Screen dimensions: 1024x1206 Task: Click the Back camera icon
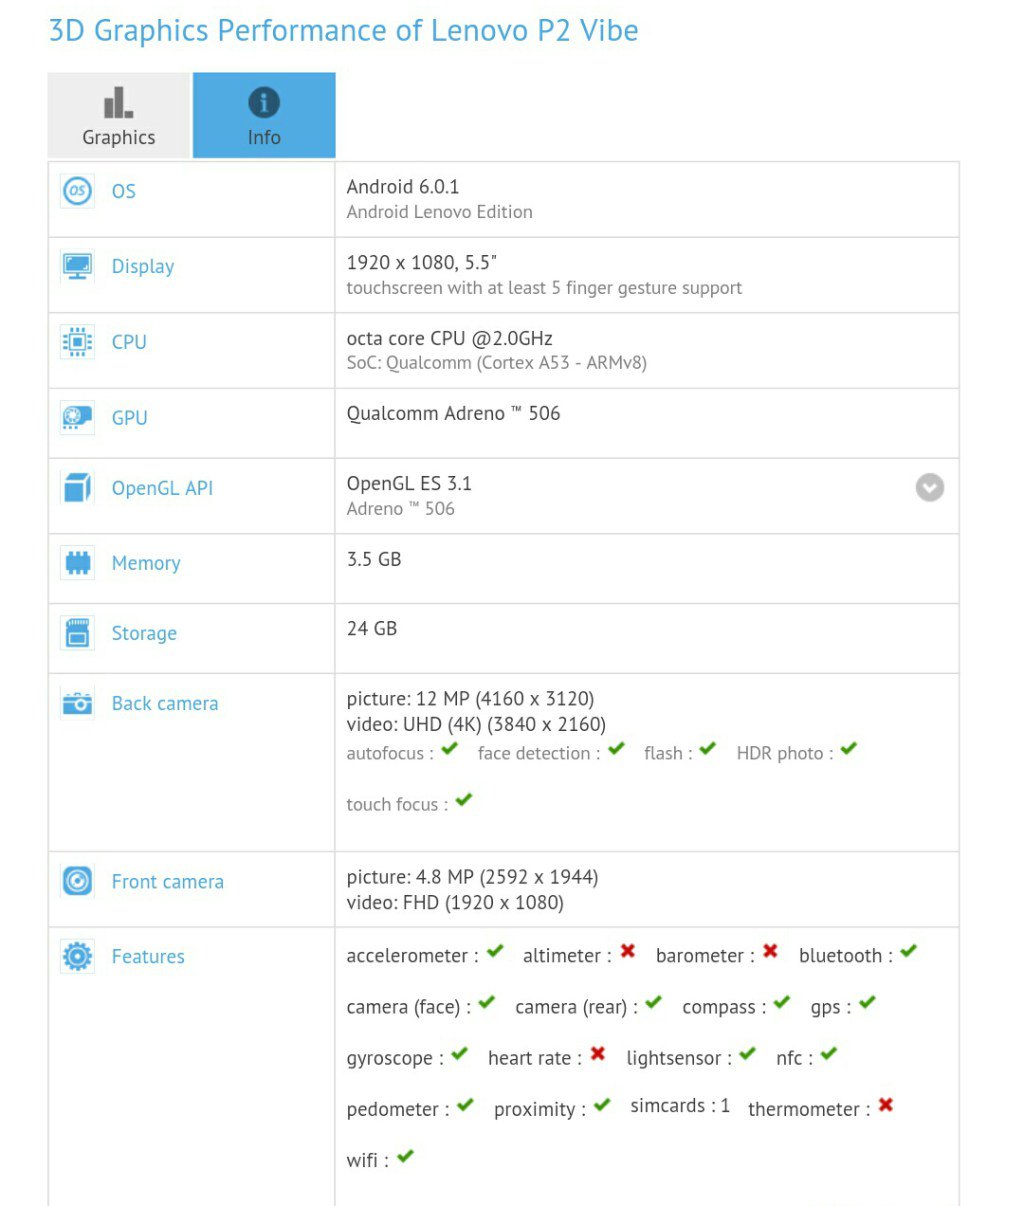pyautogui.click(x=77, y=703)
